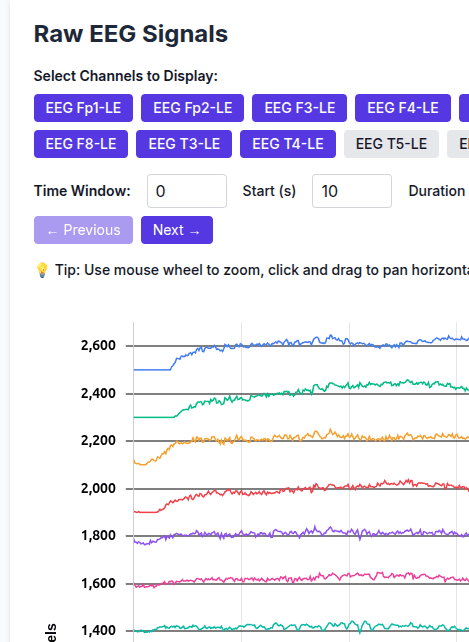Go to the Previous time window
Image resolution: width=469 pixels, height=642 pixels.
coord(83,230)
